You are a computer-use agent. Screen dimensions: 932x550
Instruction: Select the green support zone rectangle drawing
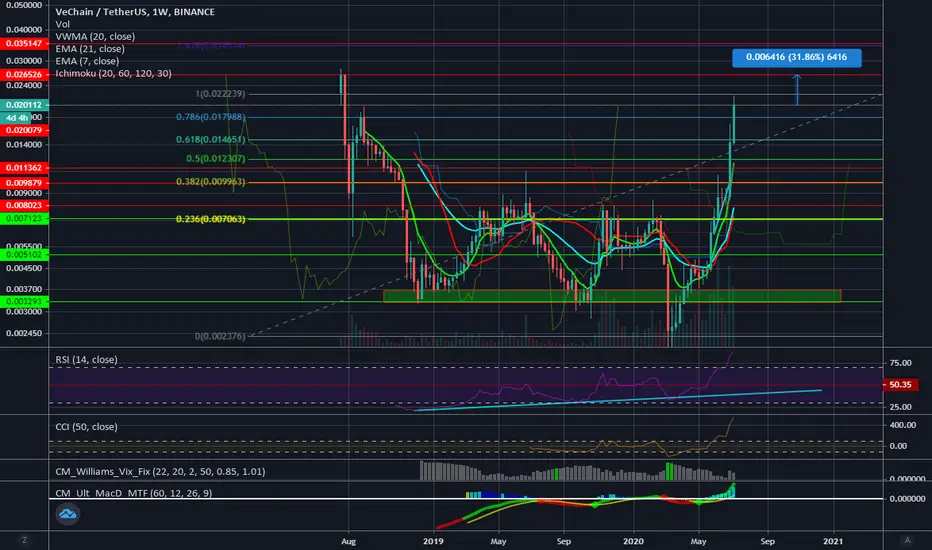(x=612, y=296)
